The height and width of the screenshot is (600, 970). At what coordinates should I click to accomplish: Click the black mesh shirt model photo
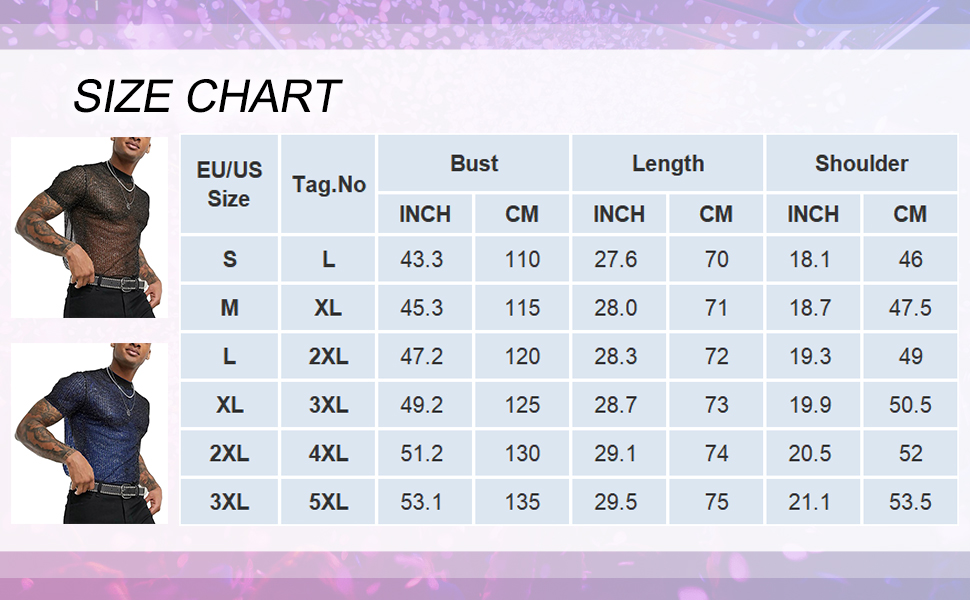(x=89, y=227)
